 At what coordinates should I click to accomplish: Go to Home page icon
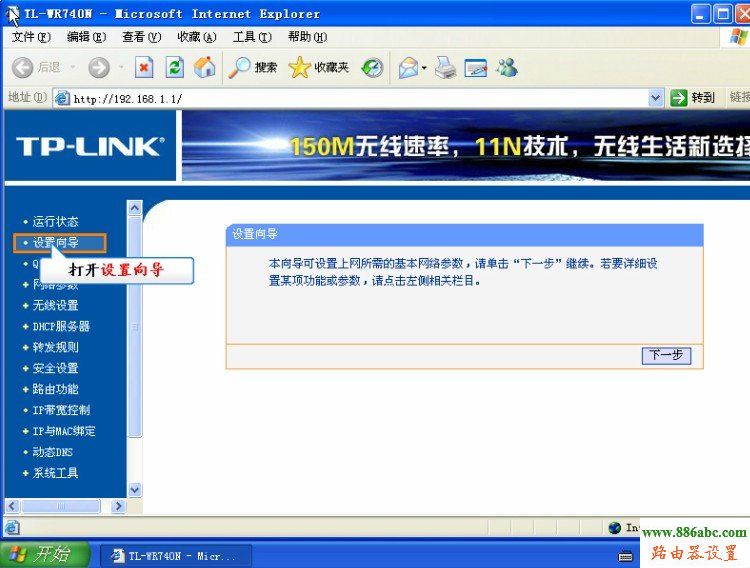205,67
